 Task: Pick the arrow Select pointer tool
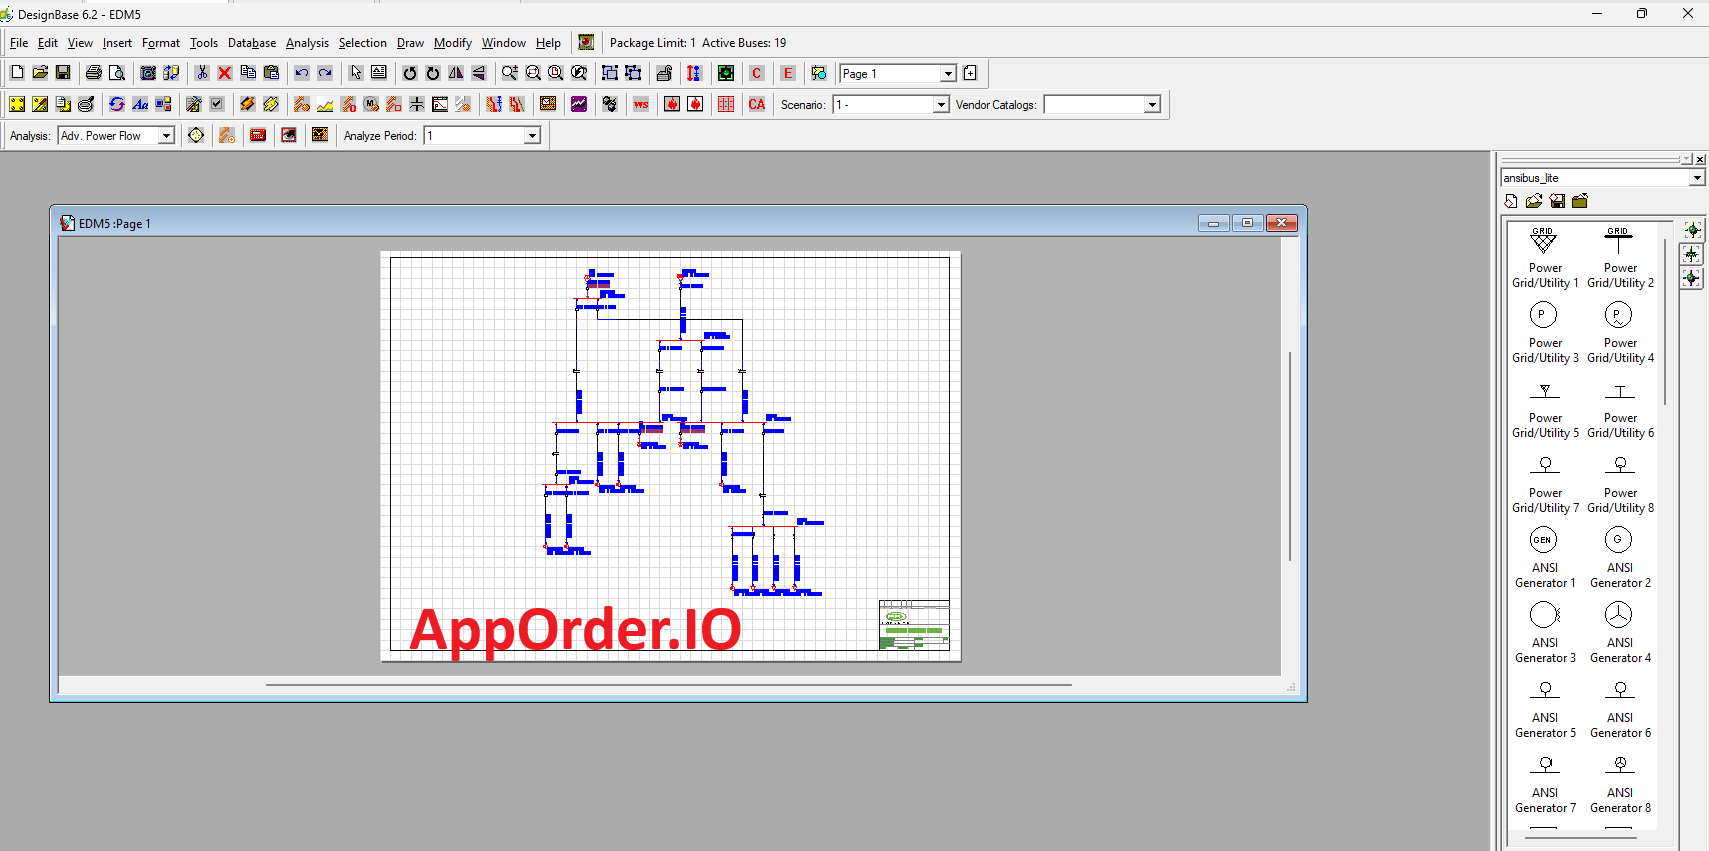(356, 73)
